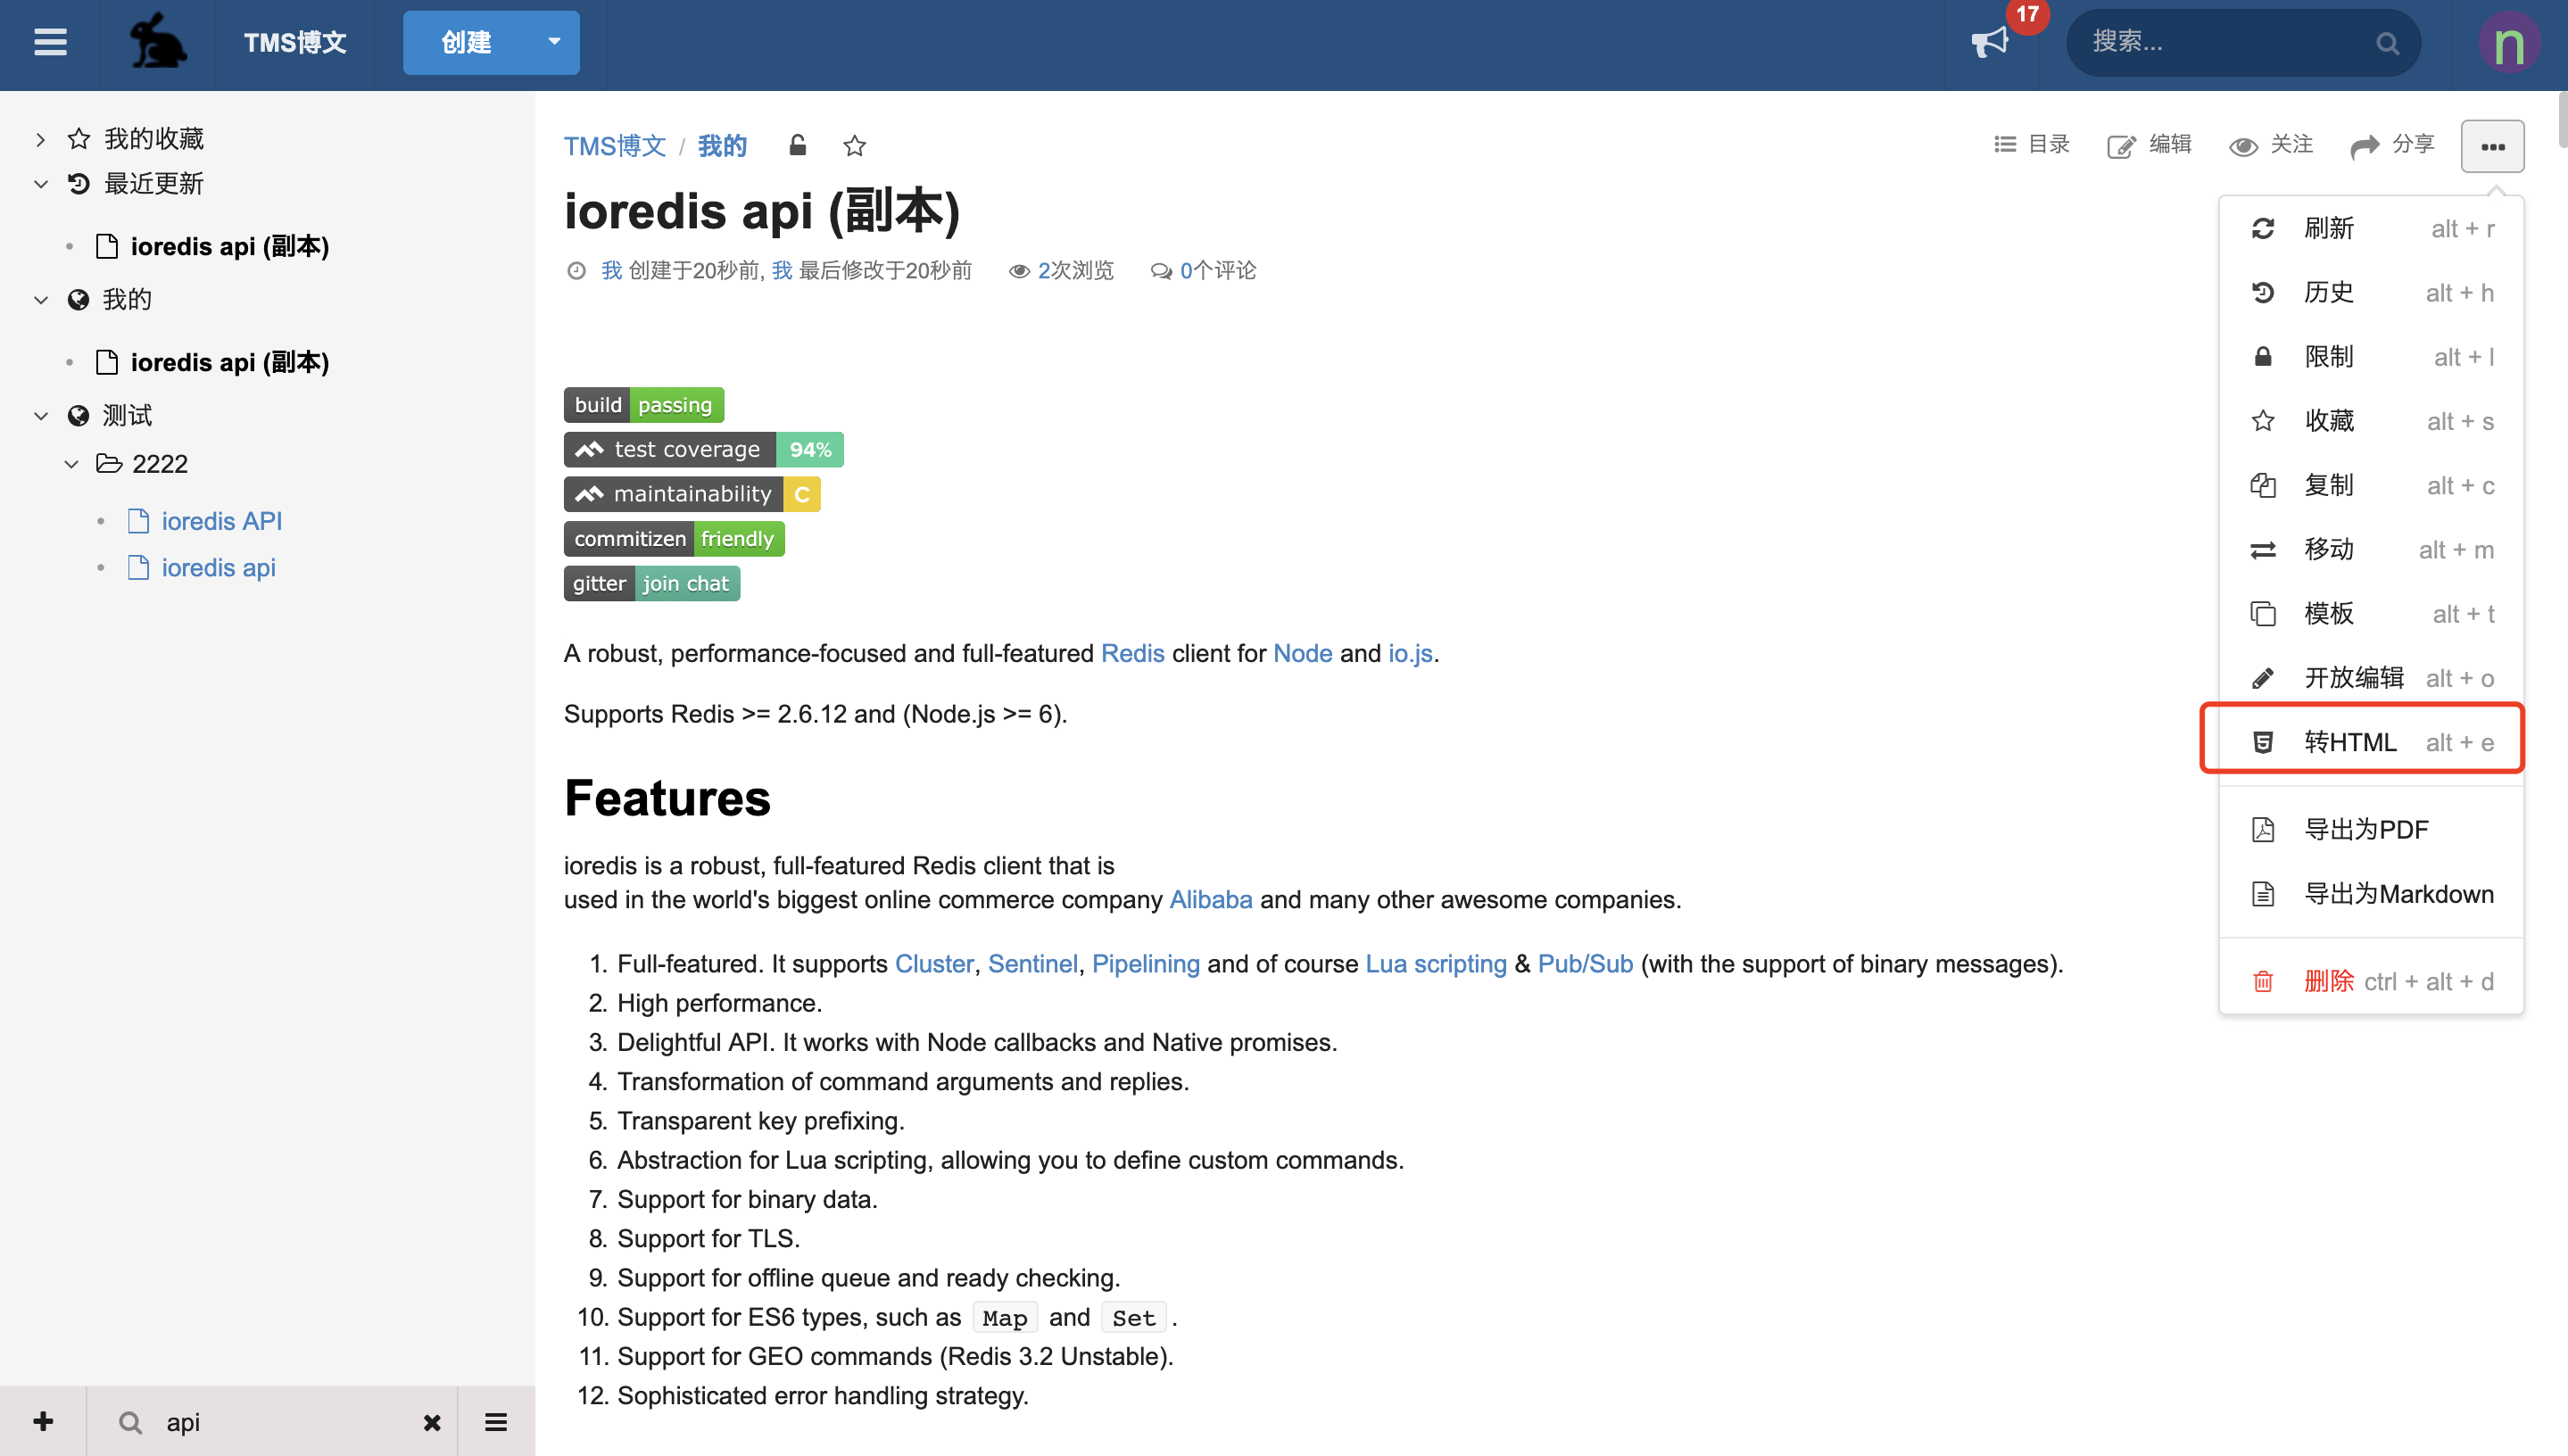Image resolution: width=2568 pixels, height=1456 pixels.
Task: Select 刷新 in the dropdown menu
Action: tap(2371, 228)
